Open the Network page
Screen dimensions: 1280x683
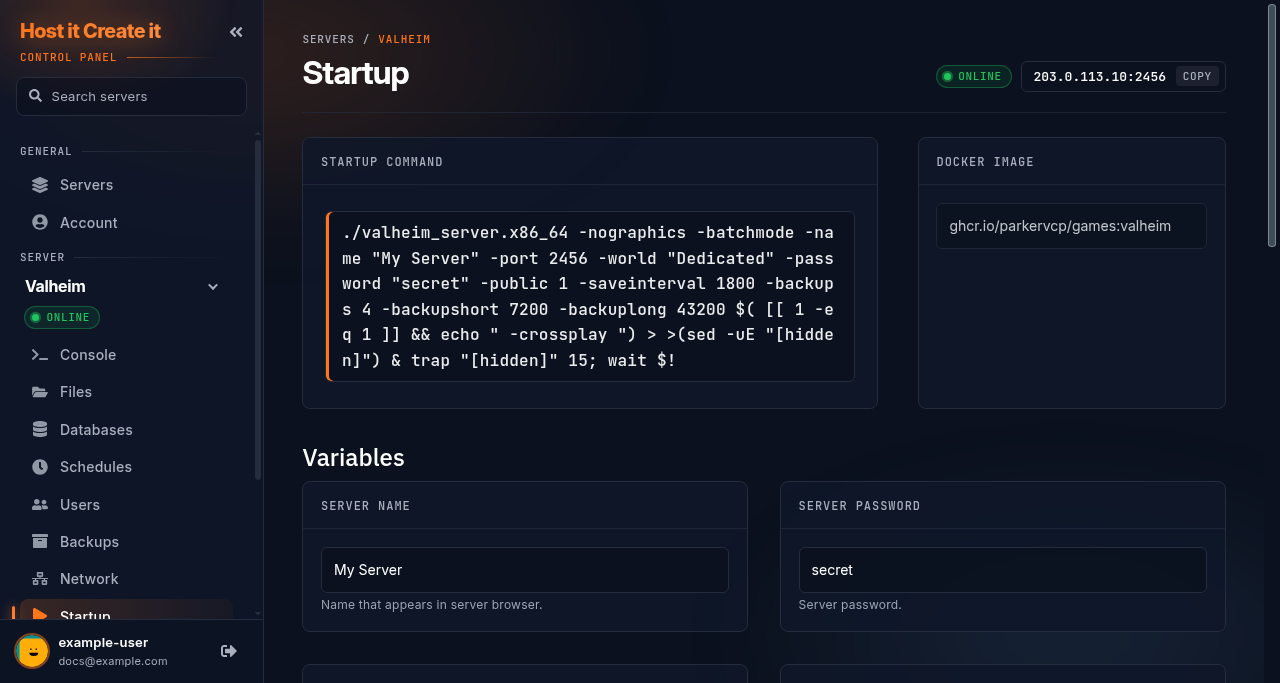(x=126, y=579)
